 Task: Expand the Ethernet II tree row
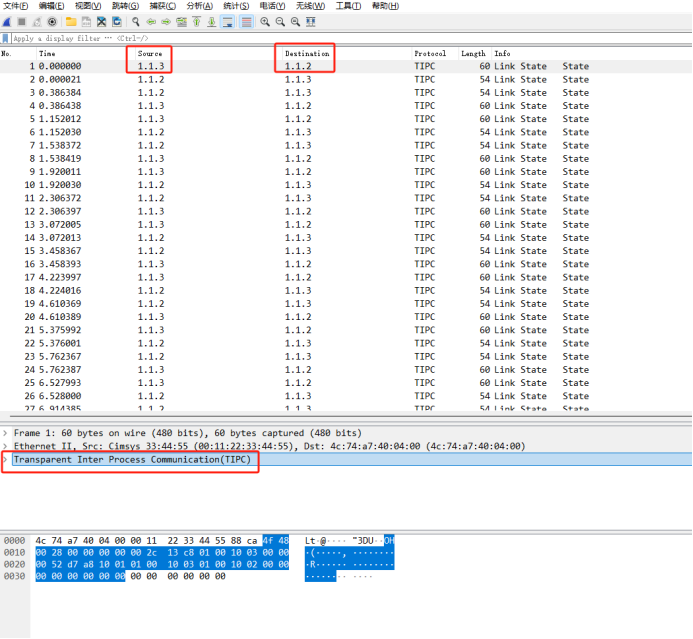(x=5, y=446)
